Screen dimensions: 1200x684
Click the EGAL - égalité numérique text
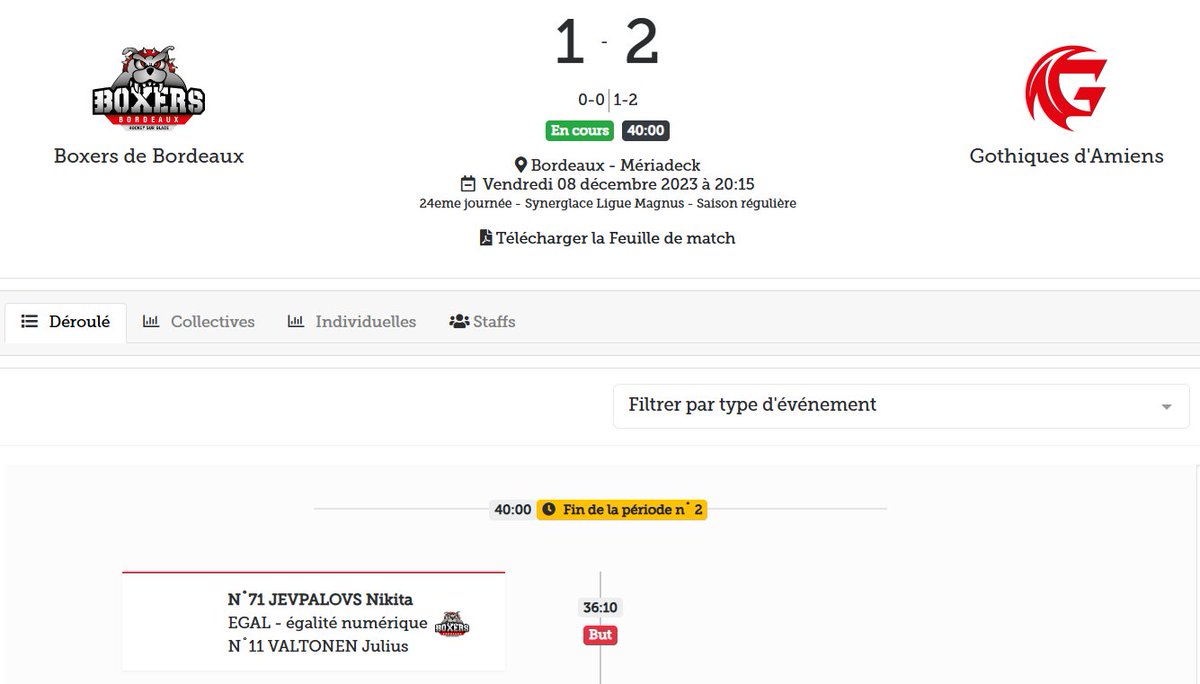[x=327, y=623]
